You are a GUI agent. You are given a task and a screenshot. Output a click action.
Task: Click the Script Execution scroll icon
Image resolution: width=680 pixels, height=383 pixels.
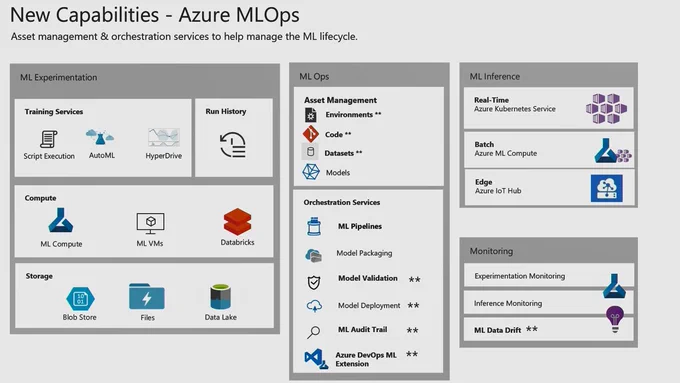click(49, 139)
